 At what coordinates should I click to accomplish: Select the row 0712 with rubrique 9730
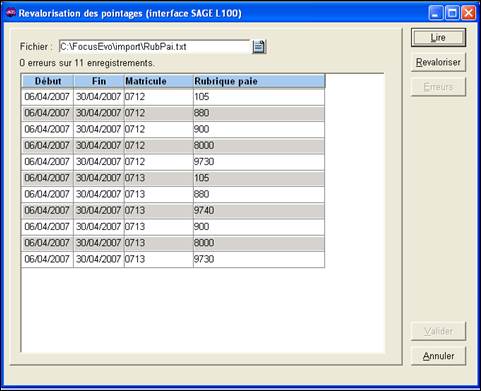click(173, 162)
